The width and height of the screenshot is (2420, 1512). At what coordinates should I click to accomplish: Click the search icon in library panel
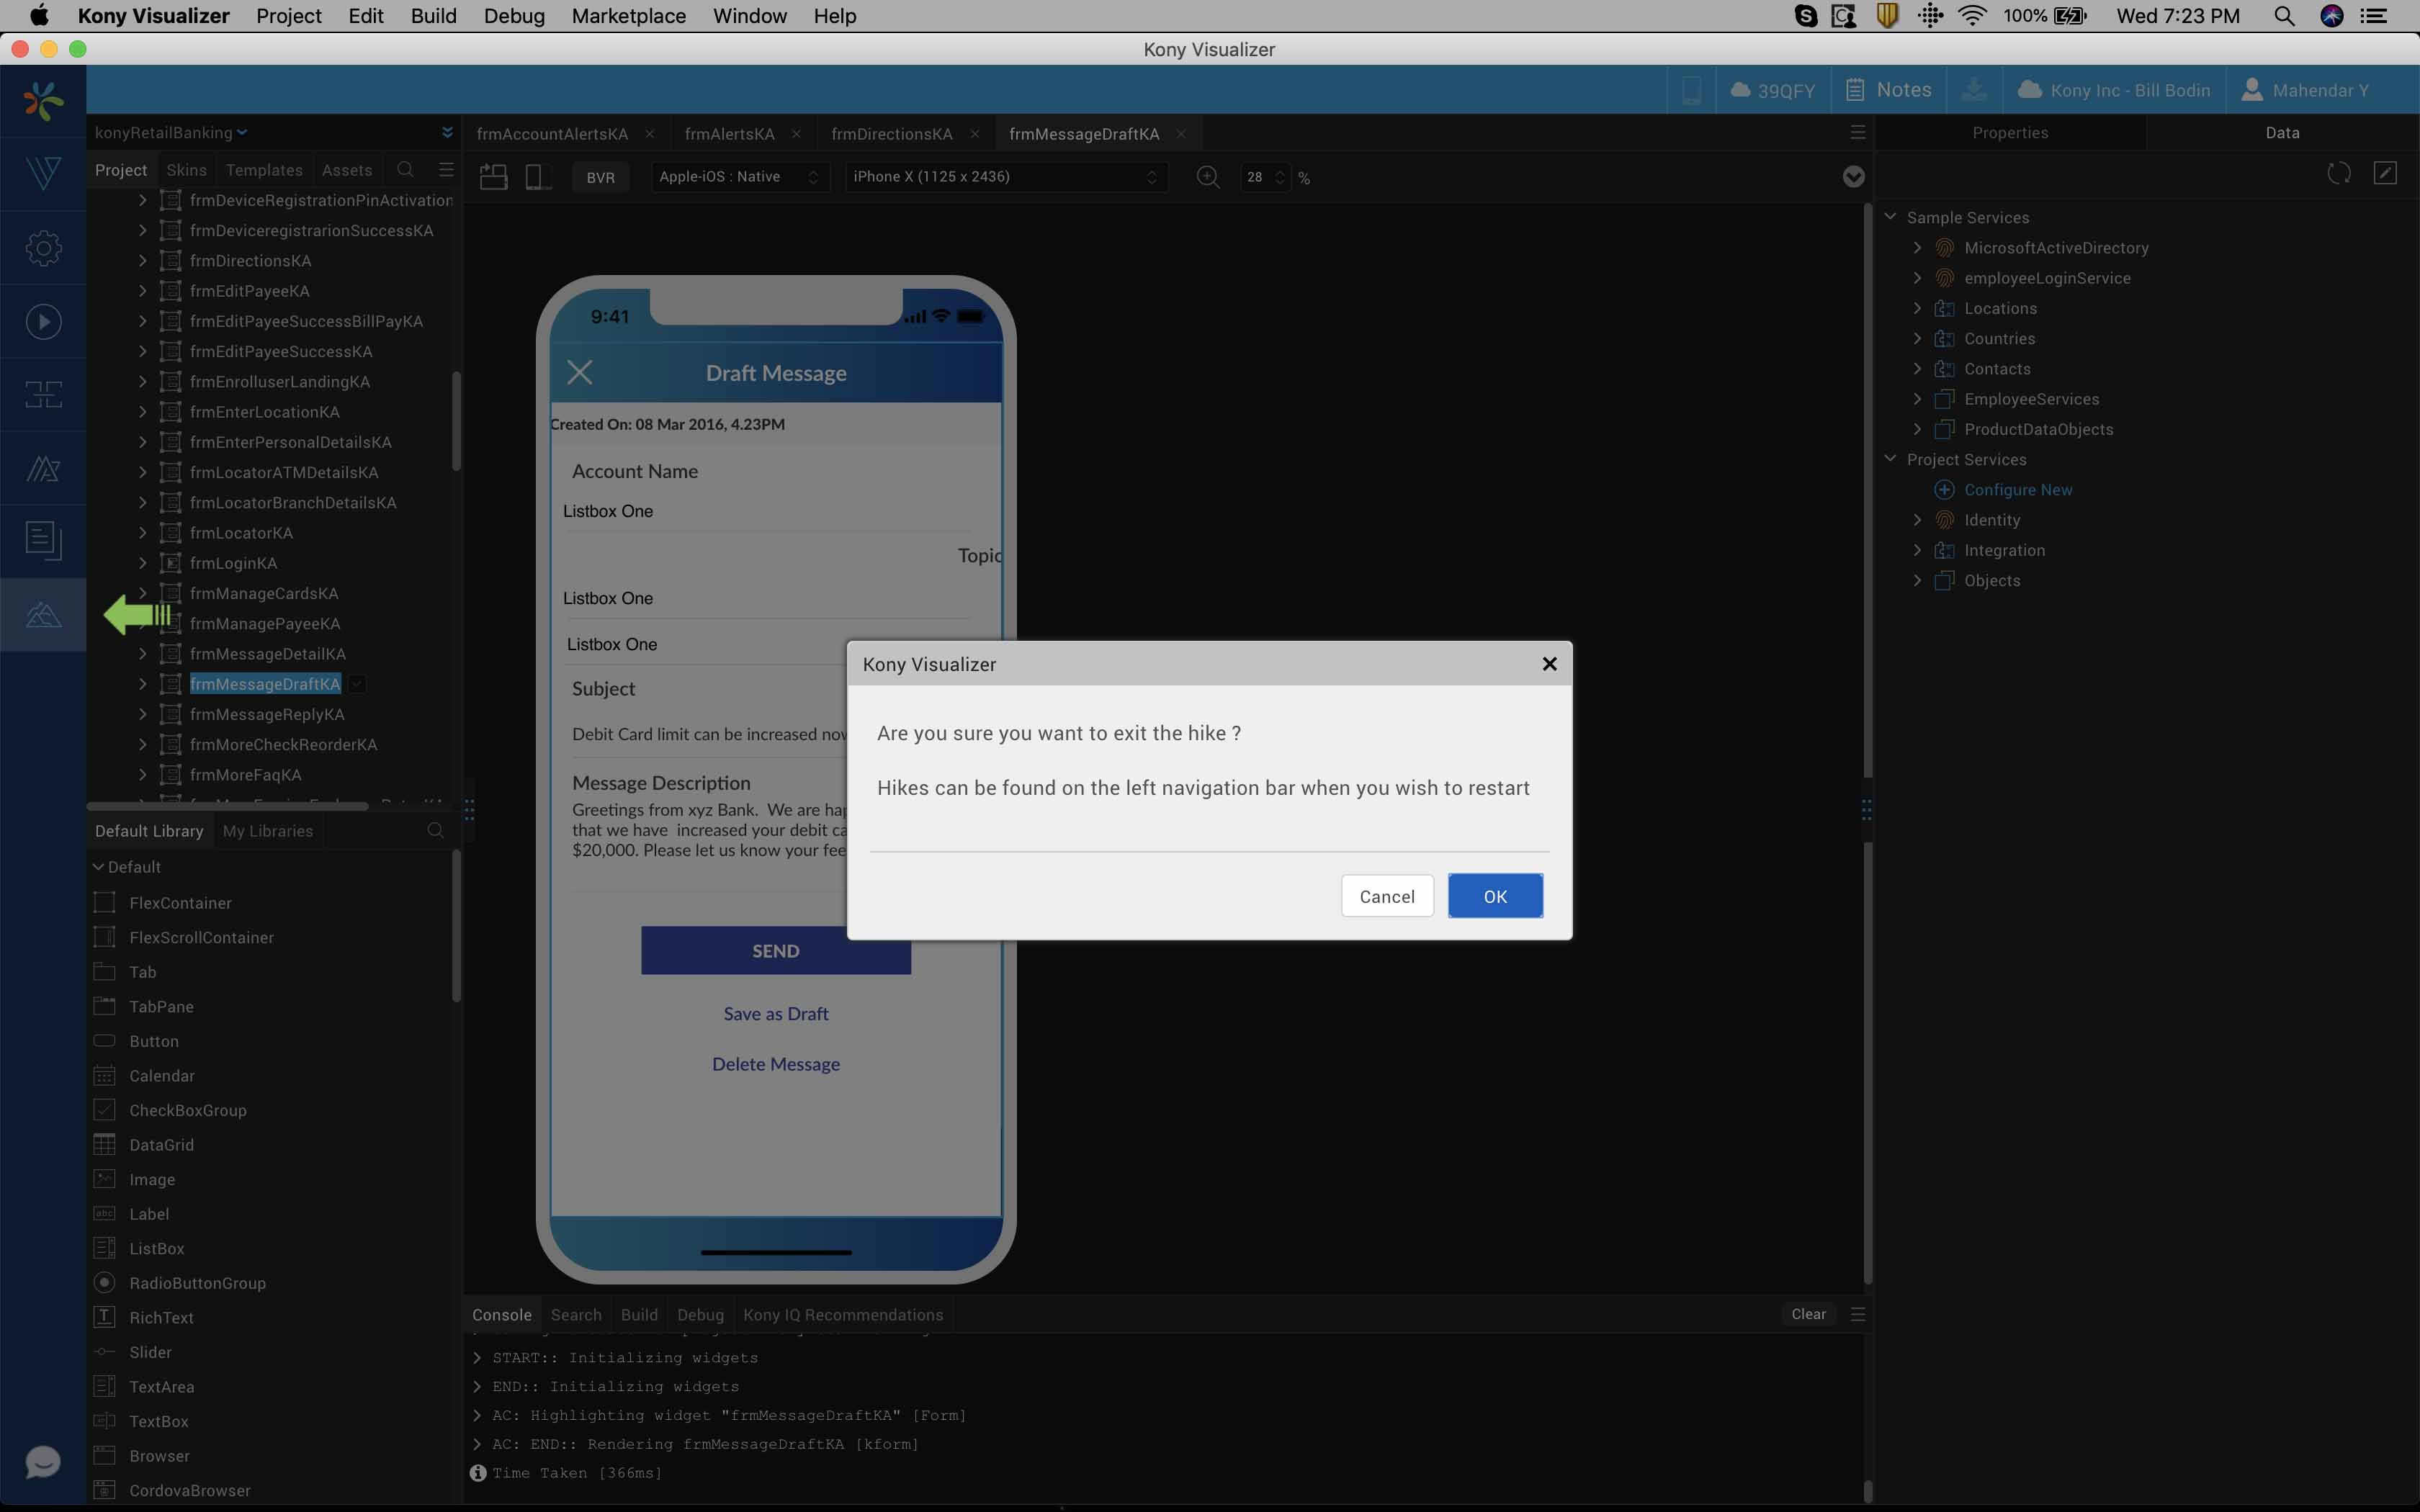[x=435, y=831]
